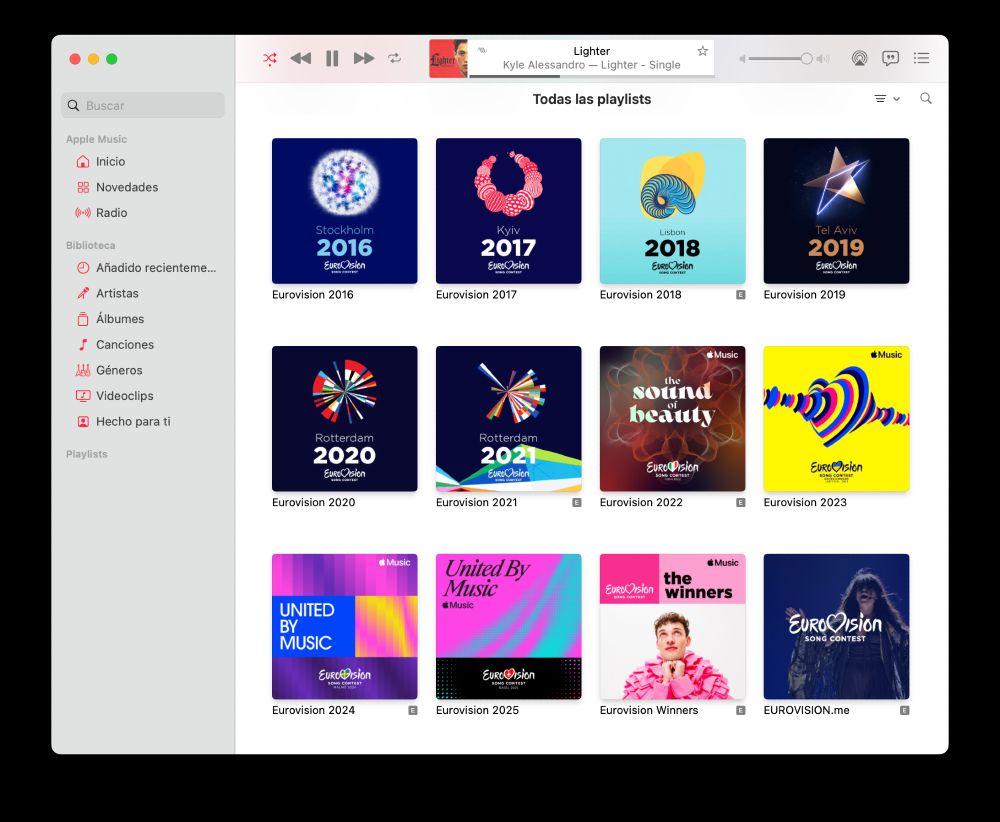The width and height of the screenshot is (1000, 822).
Task: Click the Eurovision 2023 title text
Action: (805, 503)
